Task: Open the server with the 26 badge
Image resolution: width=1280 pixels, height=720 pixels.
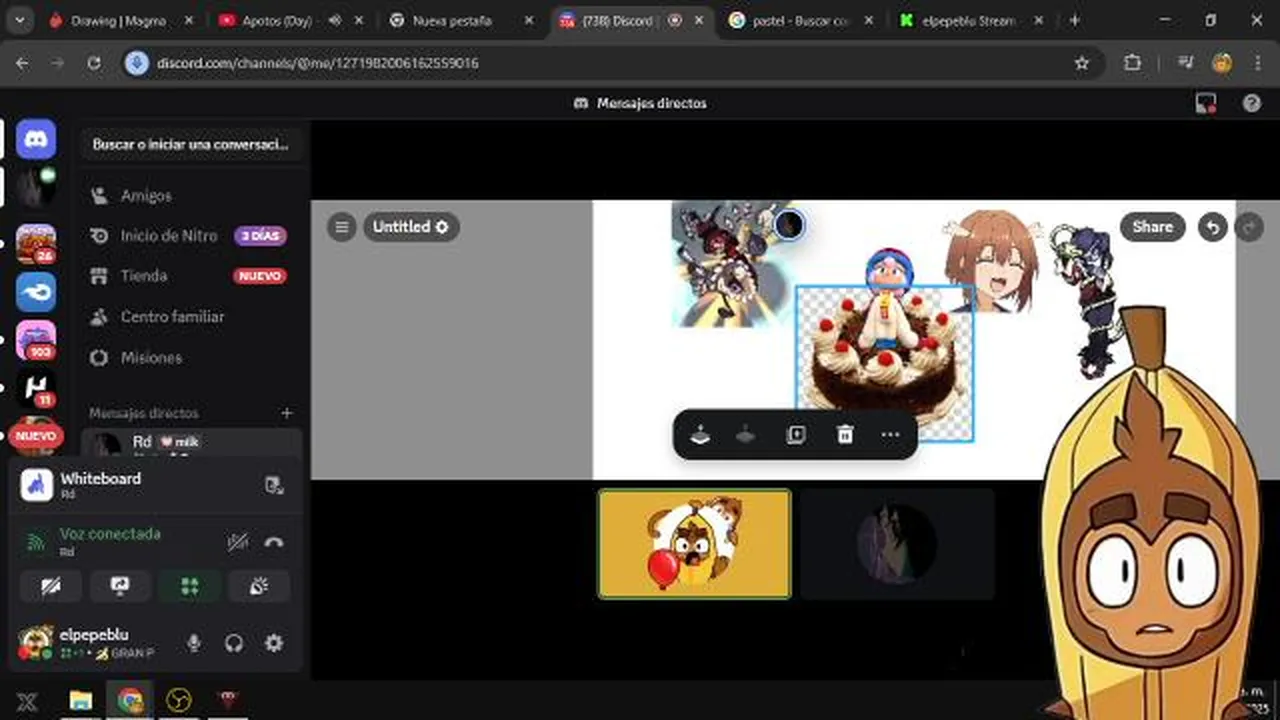Action: tap(36, 243)
